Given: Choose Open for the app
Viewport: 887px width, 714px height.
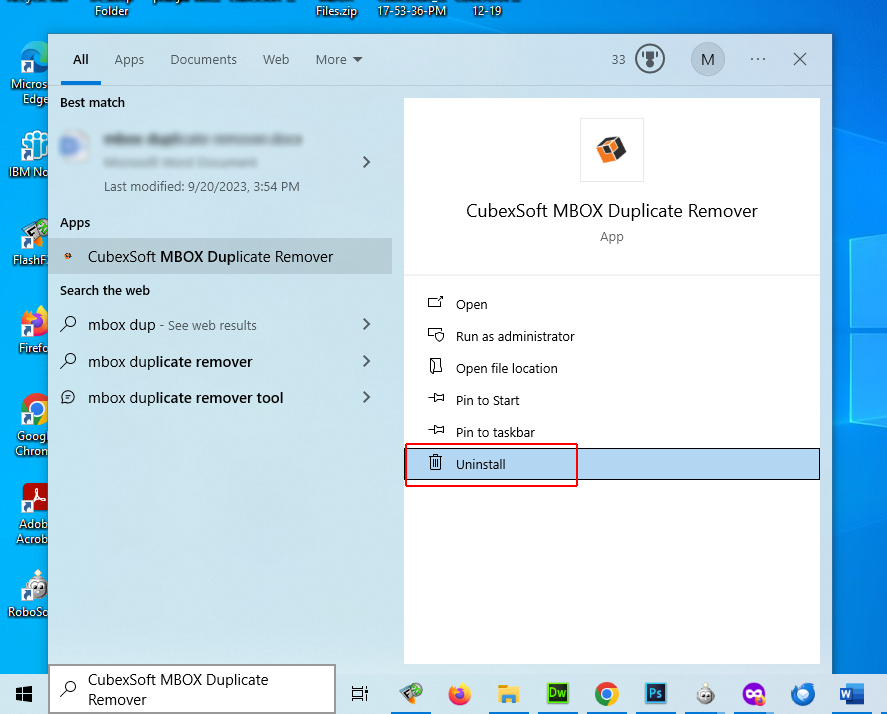Looking at the screenshot, I should (x=612, y=304).
